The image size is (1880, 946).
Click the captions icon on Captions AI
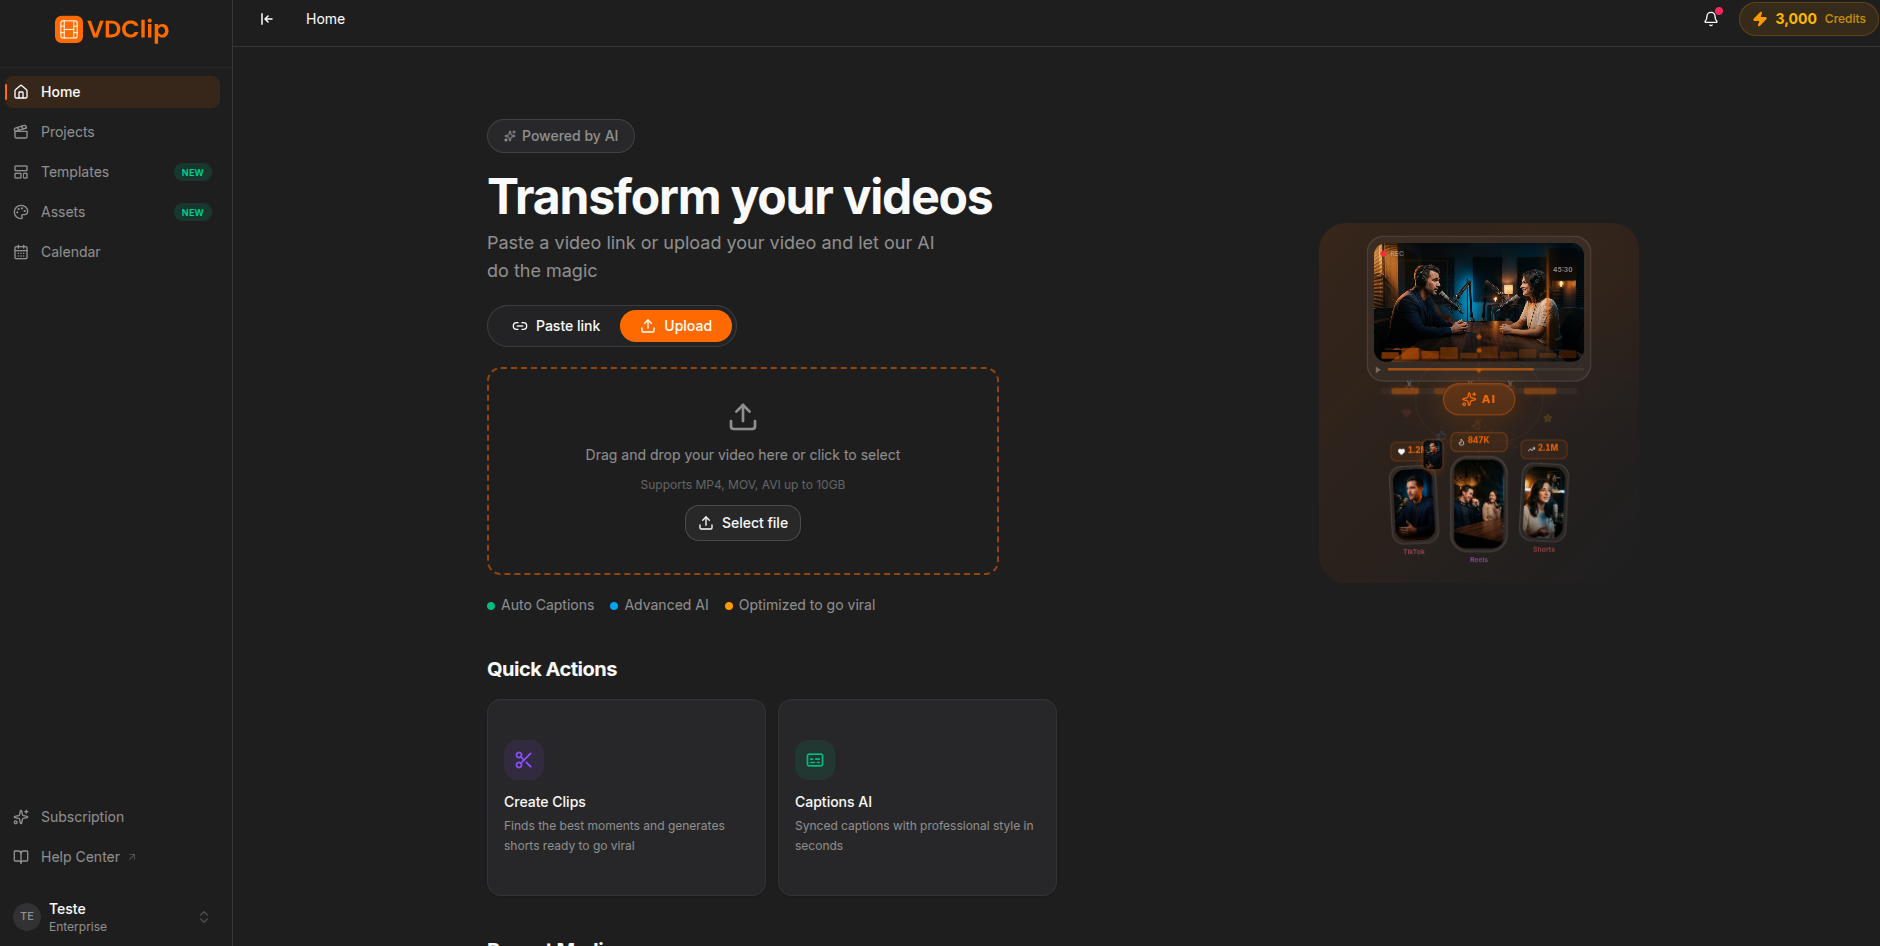click(x=815, y=760)
